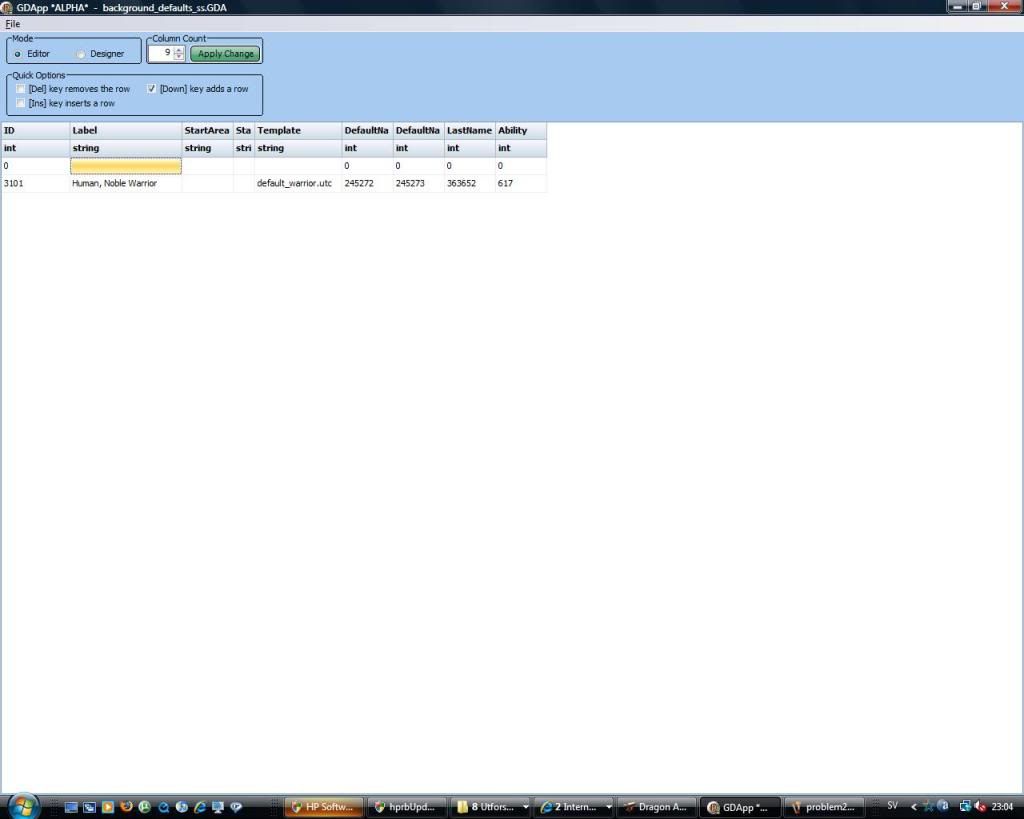This screenshot has width=1024, height=819.
Task: Uncheck '[Down] key adds a row' option
Action: (152, 89)
